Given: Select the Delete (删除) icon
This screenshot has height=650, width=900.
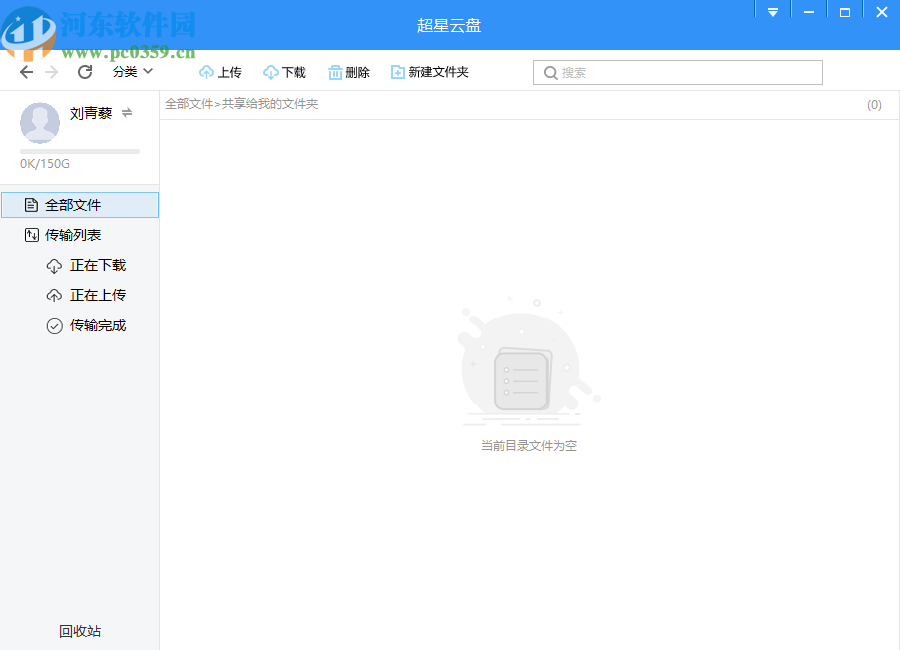Looking at the screenshot, I should pyautogui.click(x=334, y=72).
